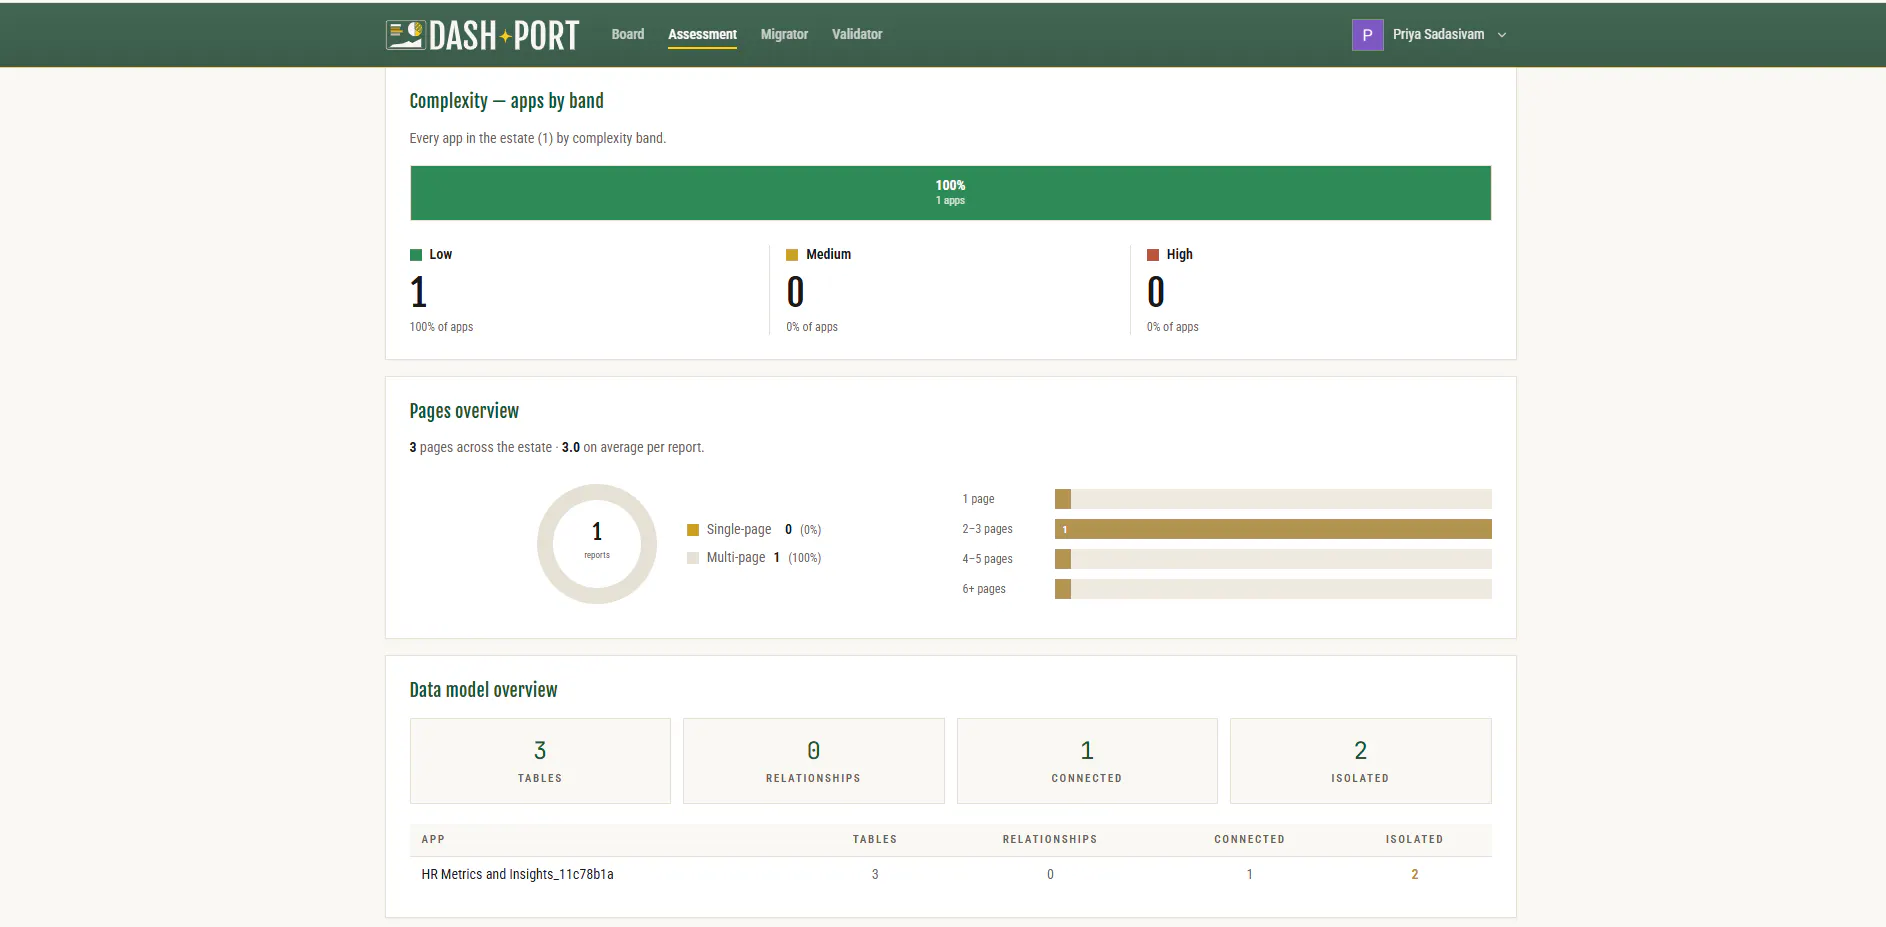1886x927 pixels.
Task: Click the Isolated summary card
Action: 1360,761
